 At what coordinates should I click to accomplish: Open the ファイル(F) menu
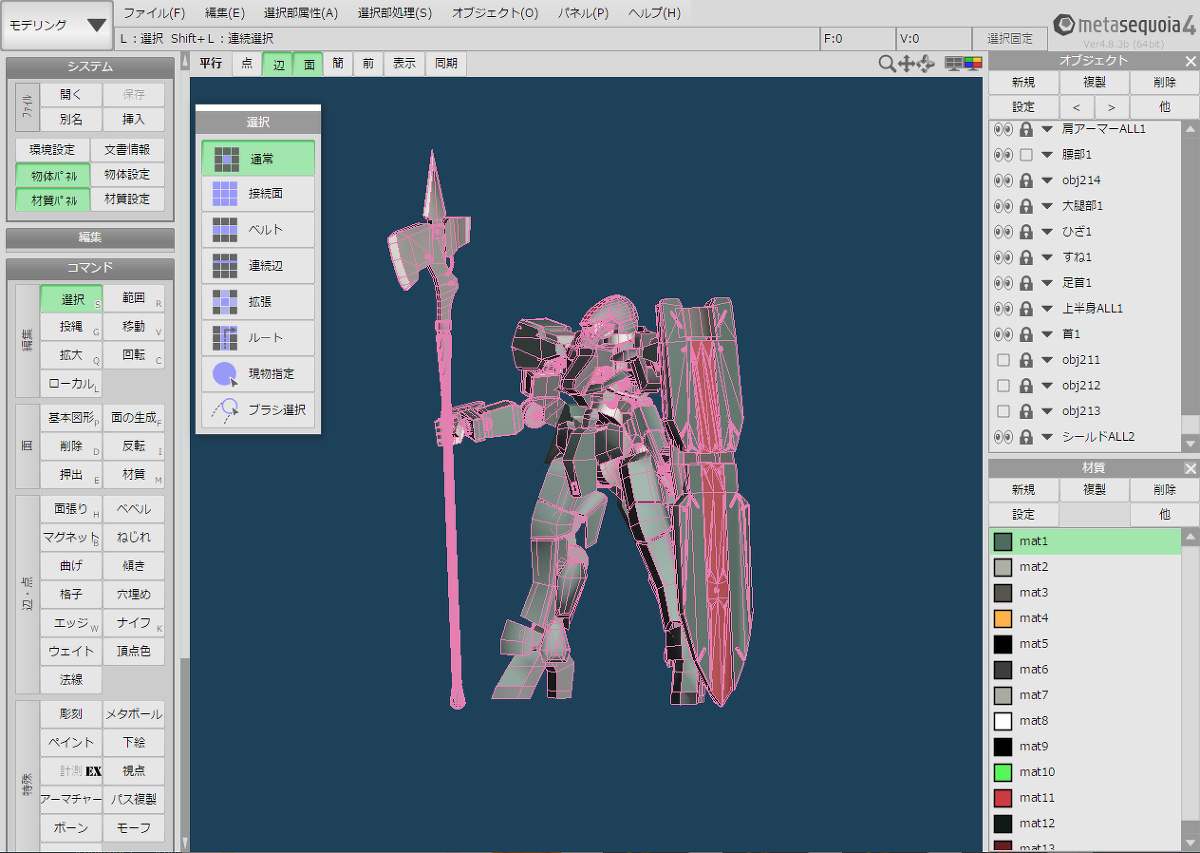tap(154, 13)
